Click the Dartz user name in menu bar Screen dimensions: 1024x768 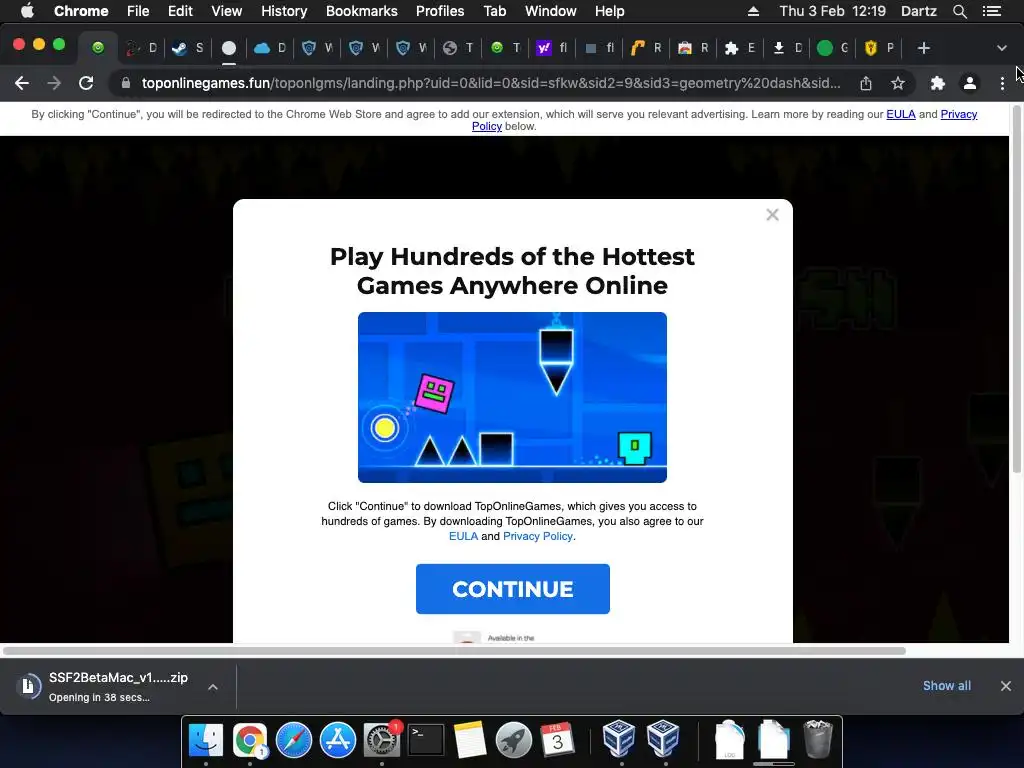918,11
